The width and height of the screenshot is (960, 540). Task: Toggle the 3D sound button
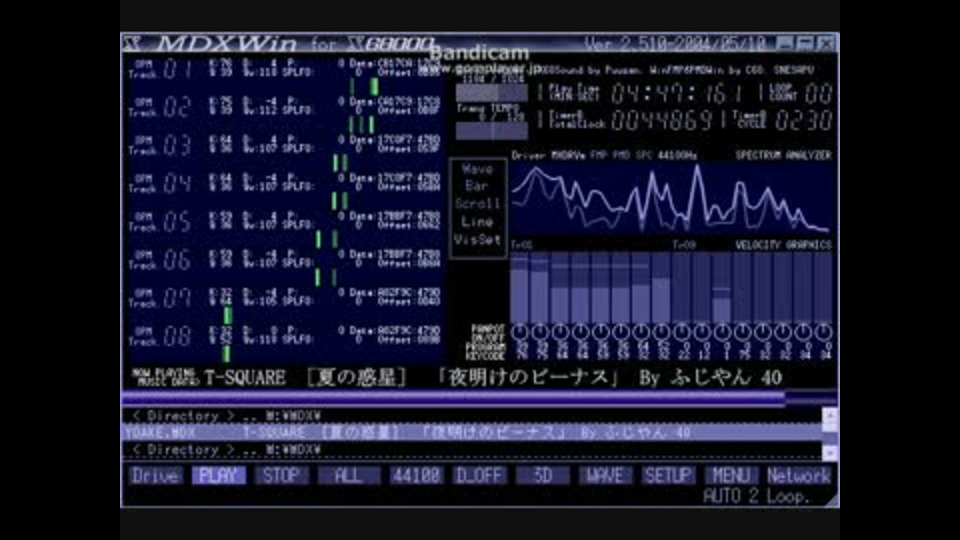[x=543, y=476]
